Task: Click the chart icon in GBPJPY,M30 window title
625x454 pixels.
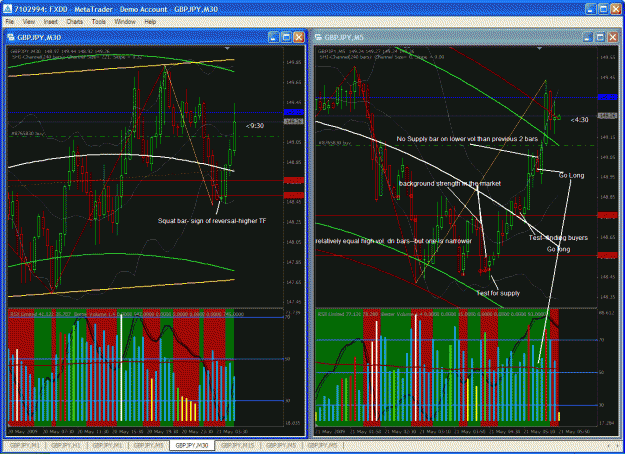Action: click(11, 37)
